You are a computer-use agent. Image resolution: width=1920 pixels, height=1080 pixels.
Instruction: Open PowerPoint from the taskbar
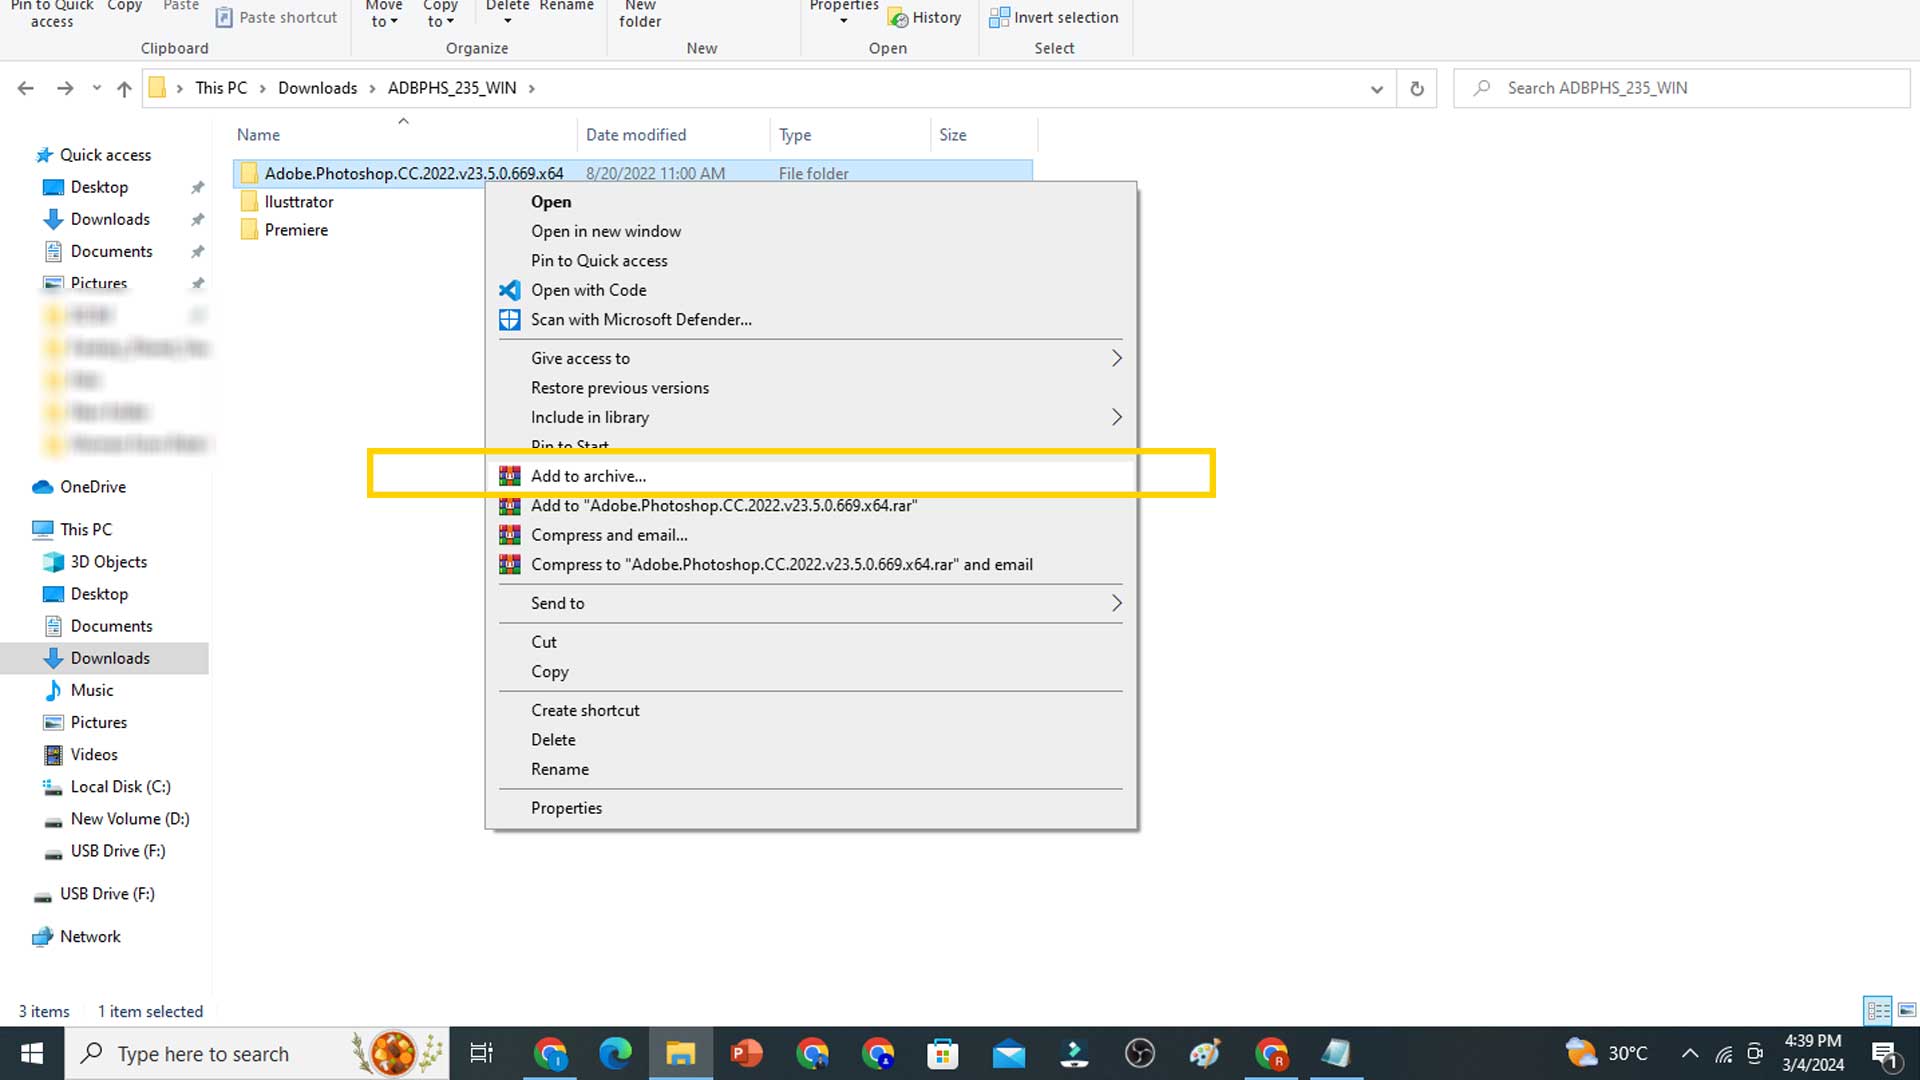746,1053
